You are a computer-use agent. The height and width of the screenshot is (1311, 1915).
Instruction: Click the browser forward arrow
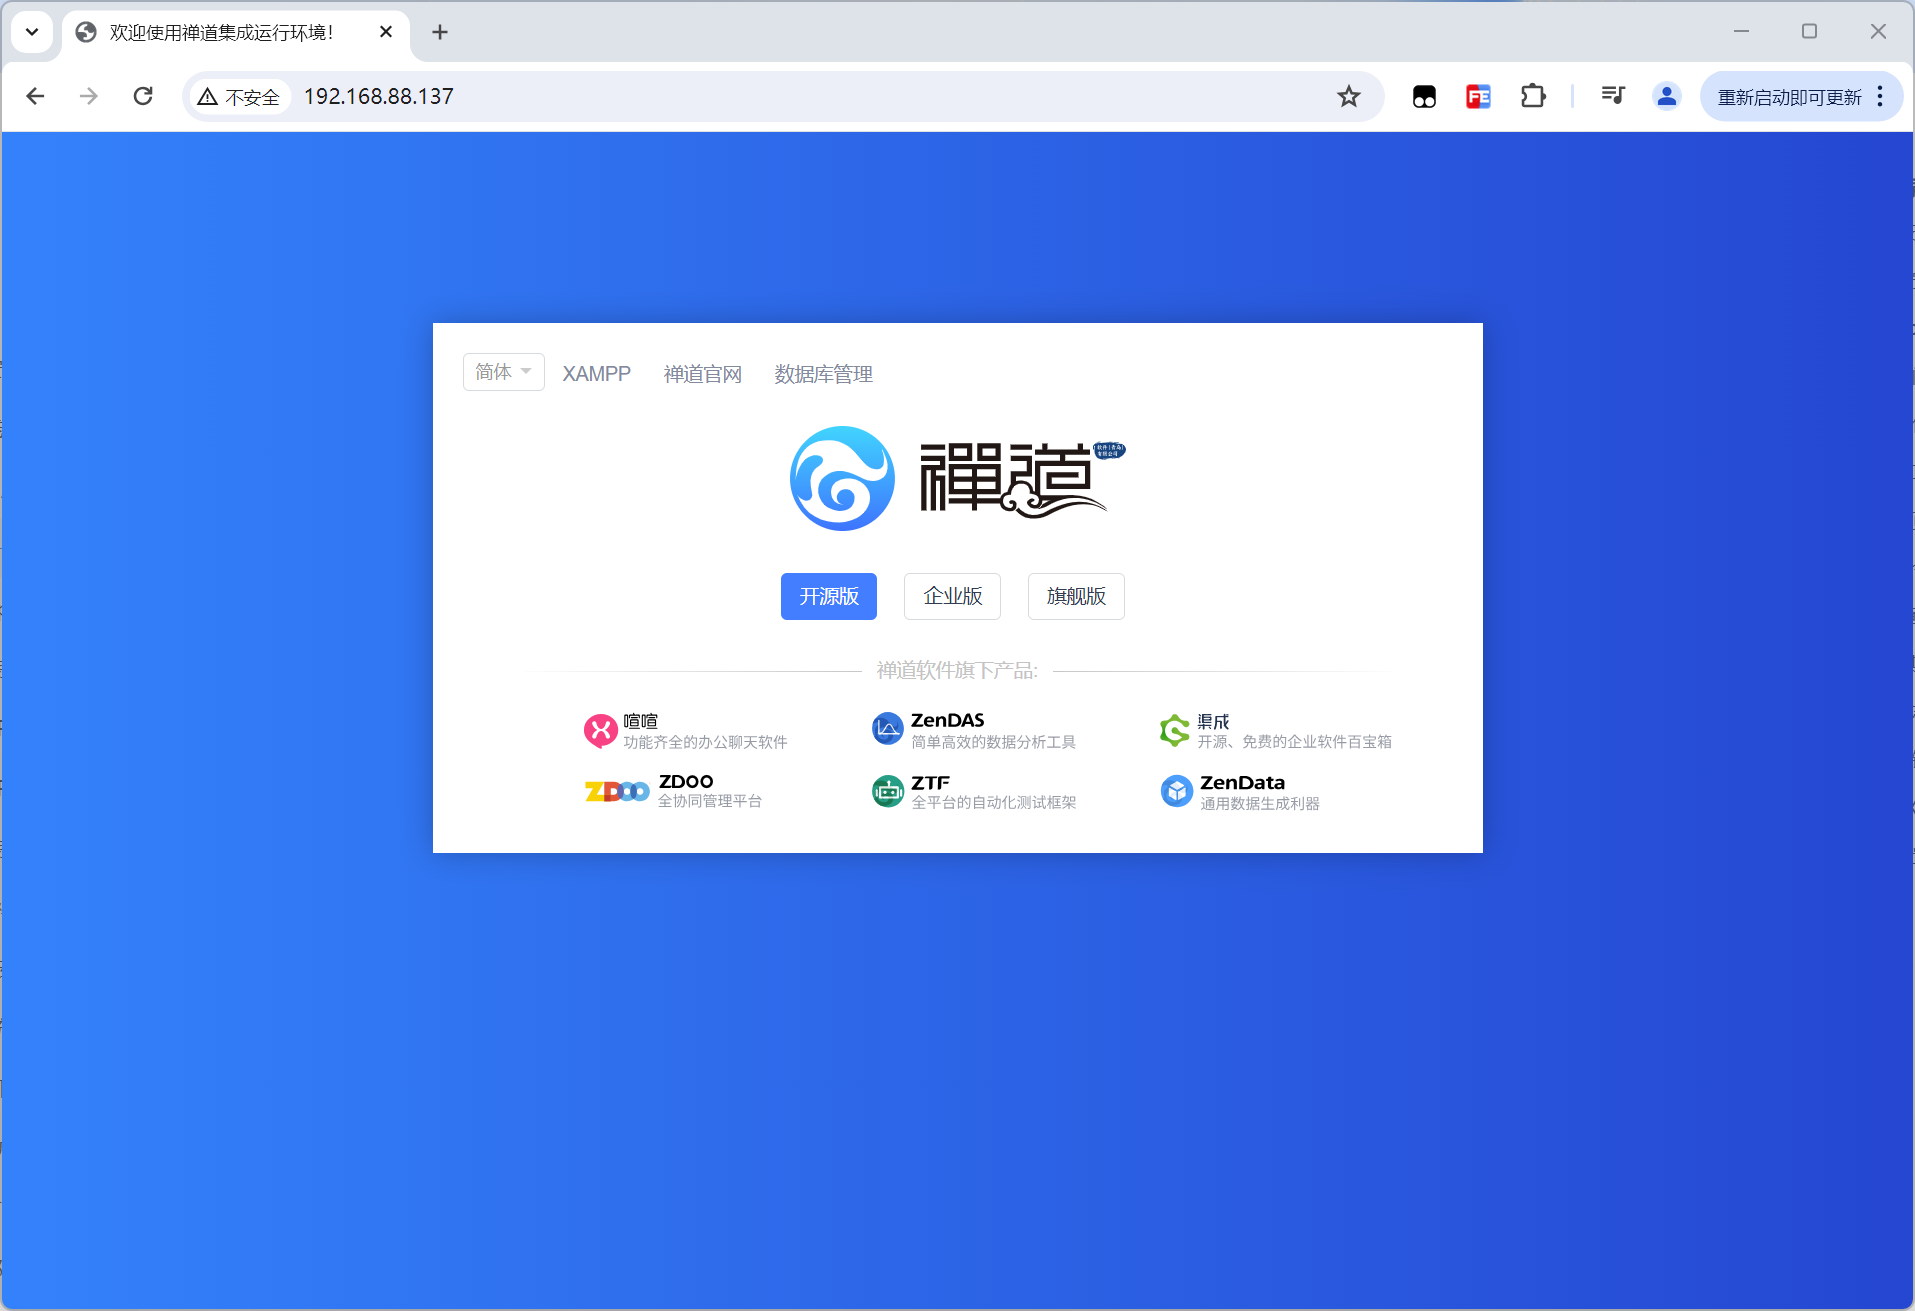pos(89,96)
